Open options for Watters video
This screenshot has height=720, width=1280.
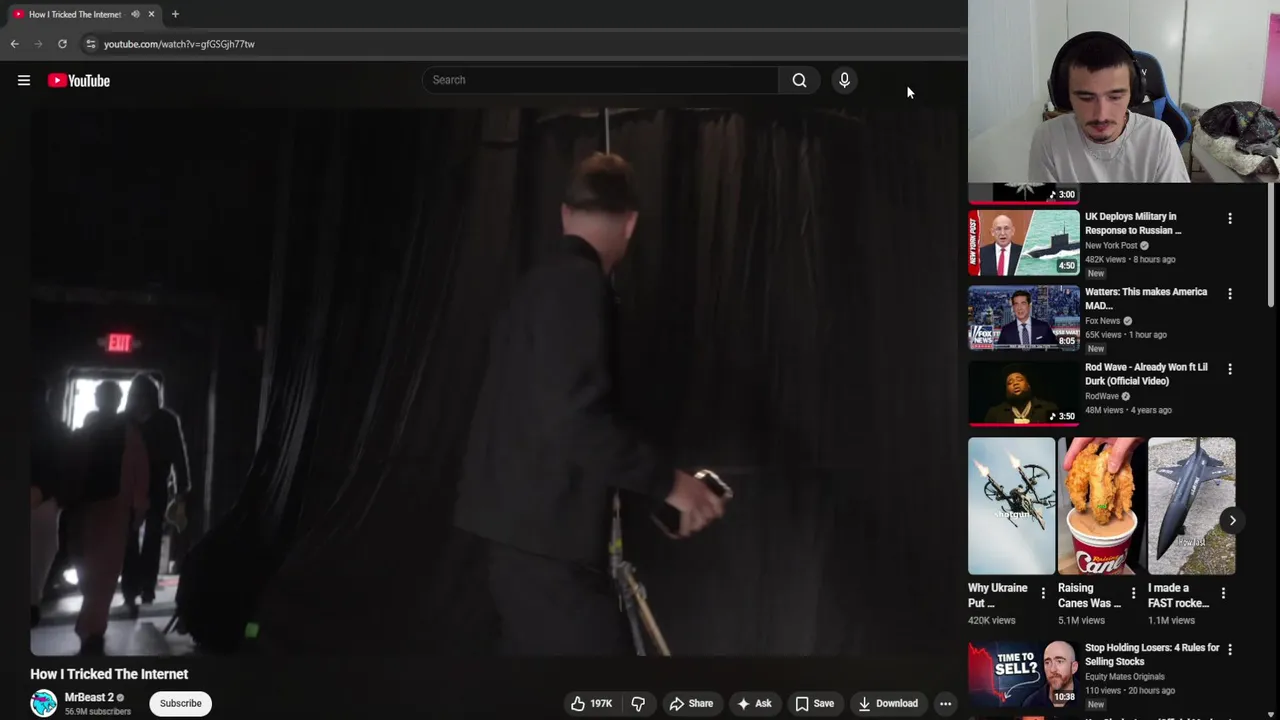click(1230, 294)
